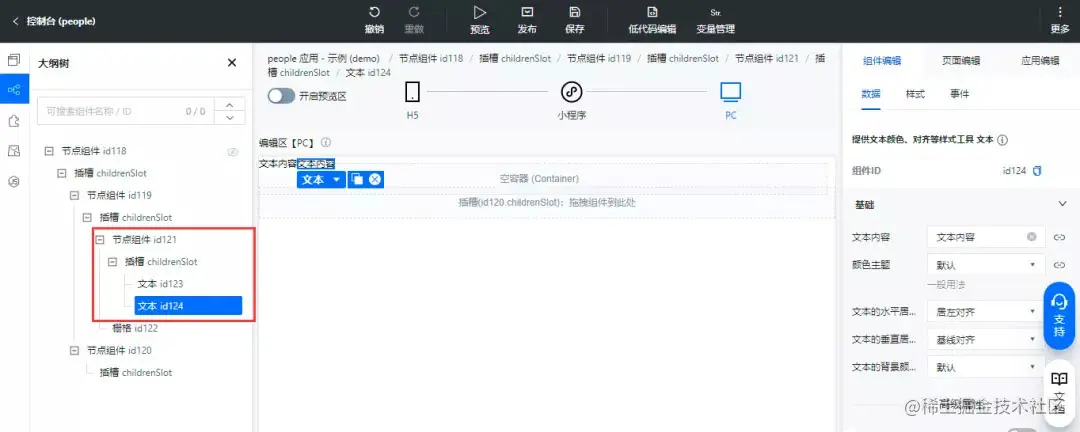Screen dimensions: 1080x432
Task: Open the pages icon in left sidebar
Action: [x=14, y=60]
